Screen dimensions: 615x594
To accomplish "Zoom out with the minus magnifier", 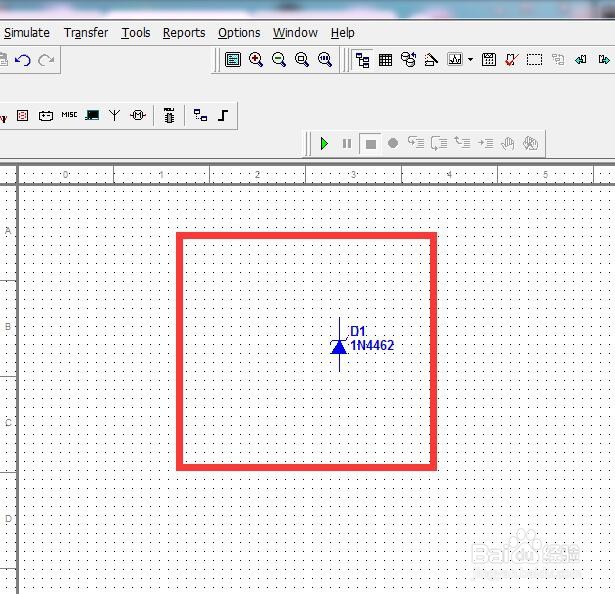I will [279, 60].
